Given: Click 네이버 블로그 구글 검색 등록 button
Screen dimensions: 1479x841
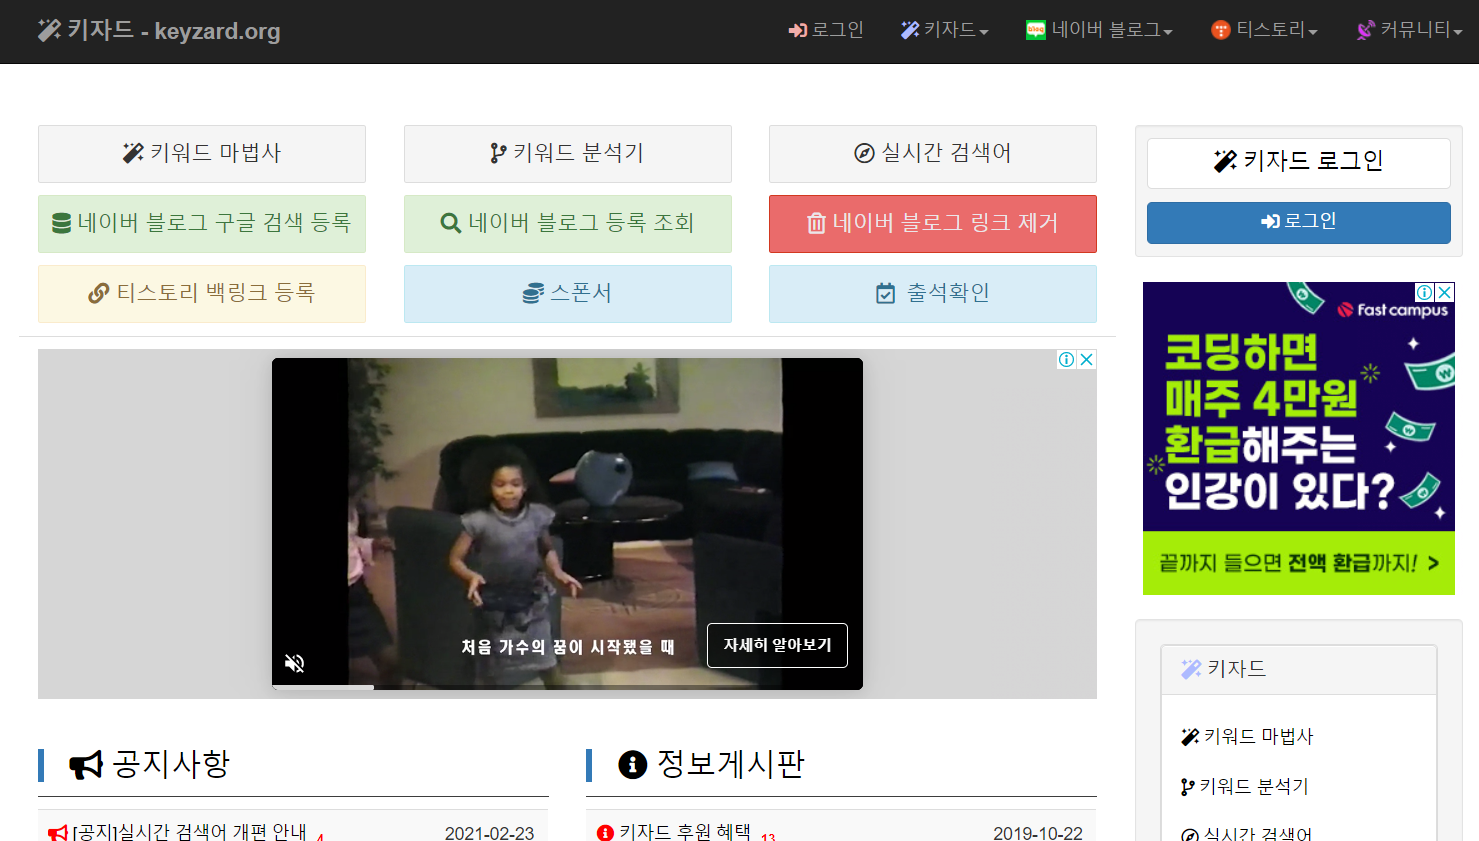Looking at the screenshot, I should coord(202,223).
